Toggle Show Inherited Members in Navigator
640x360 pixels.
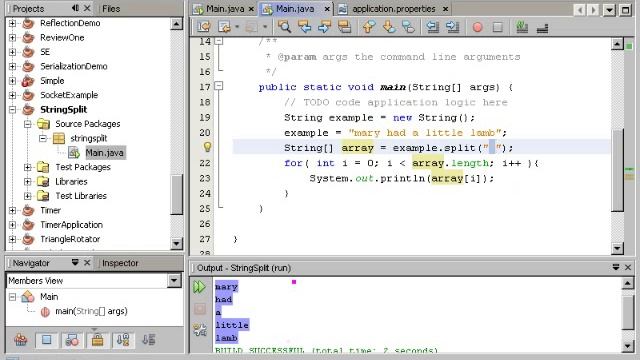point(21,340)
